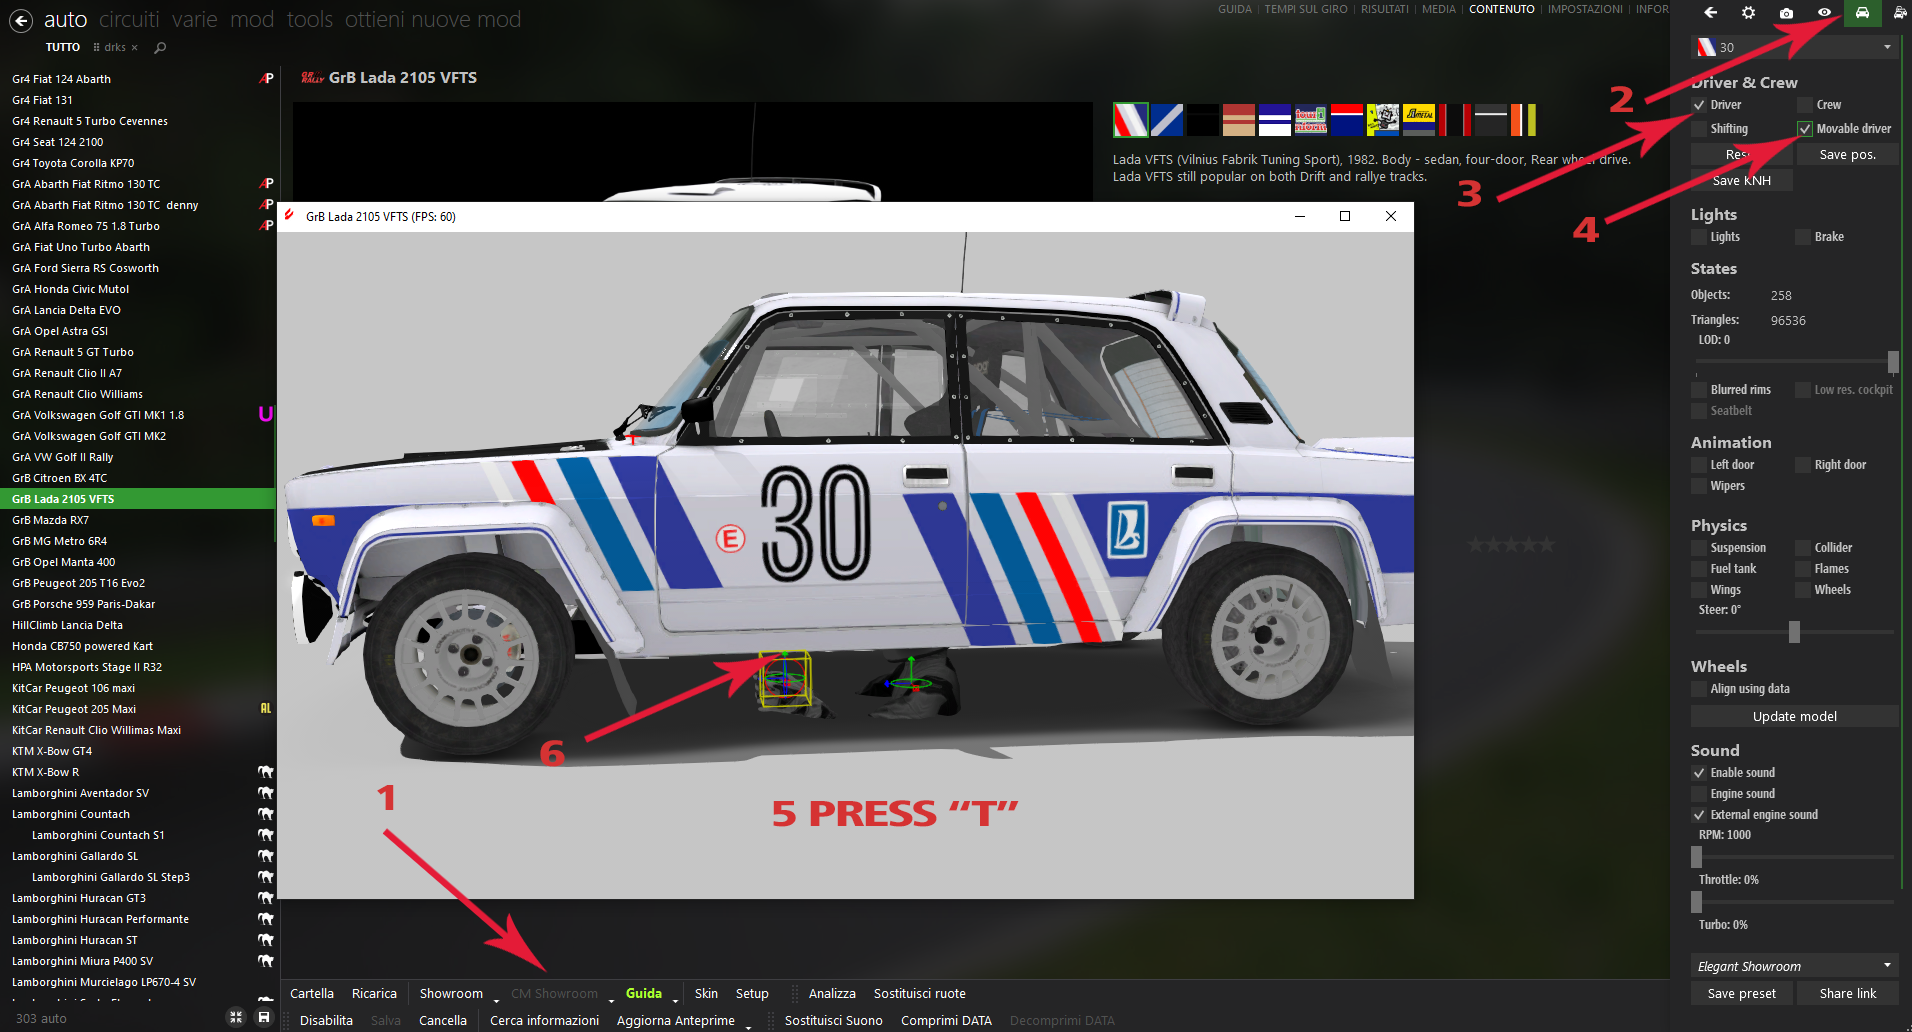
Task: Select the black skin with red side stripes
Action: pyautogui.click(x=1455, y=120)
